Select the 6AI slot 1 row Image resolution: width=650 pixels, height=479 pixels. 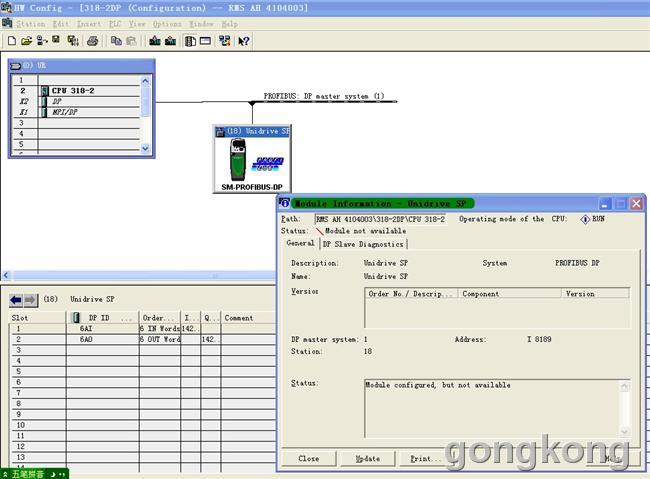[x=143, y=328]
